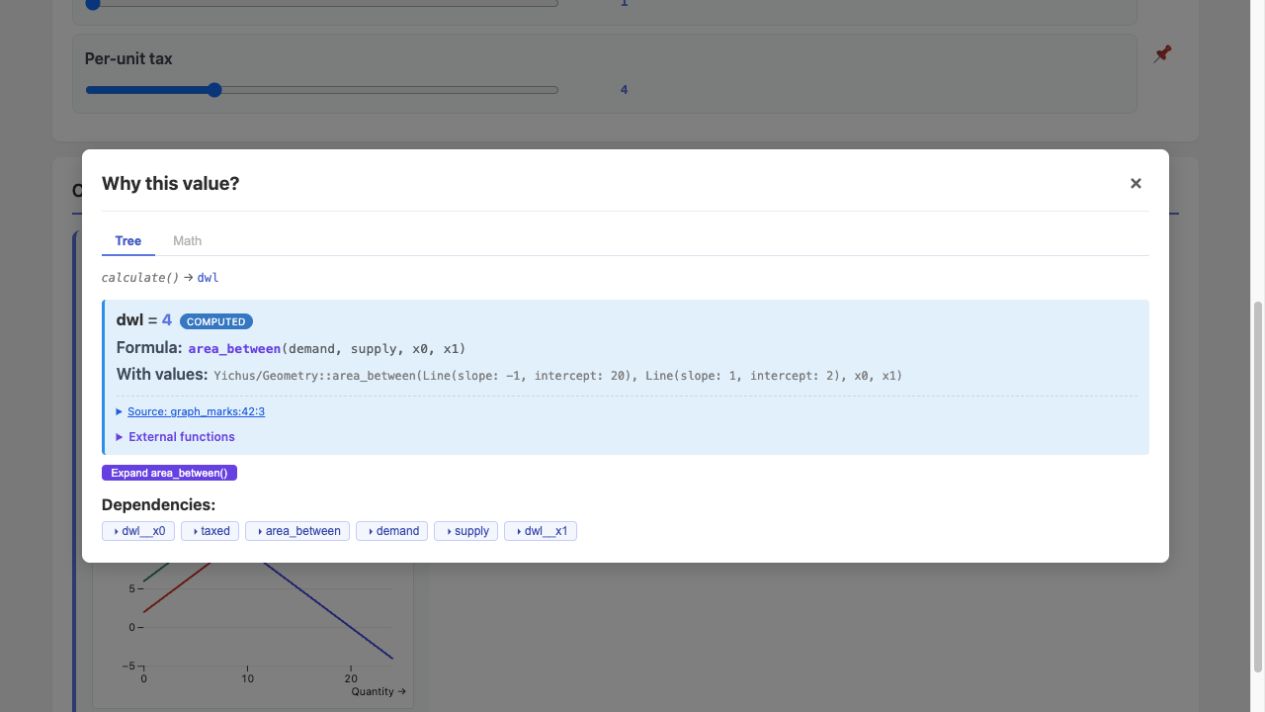Click the dwl value 4
The image size is (1265, 712).
pos(167,321)
